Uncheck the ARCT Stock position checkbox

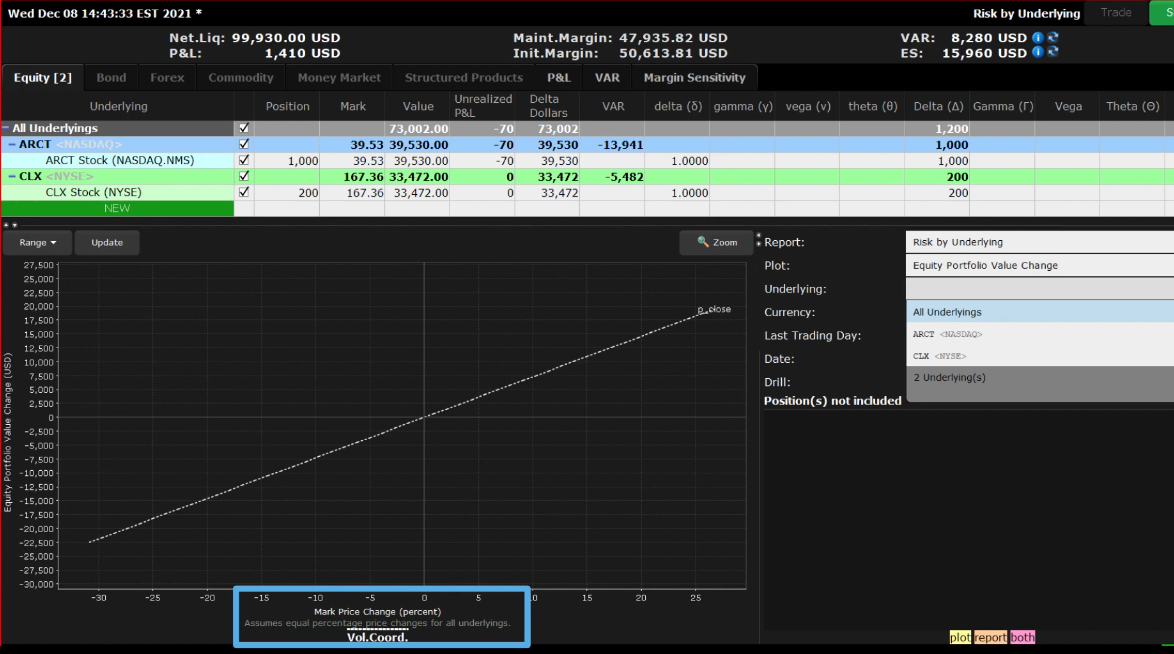click(x=243, y=160)
